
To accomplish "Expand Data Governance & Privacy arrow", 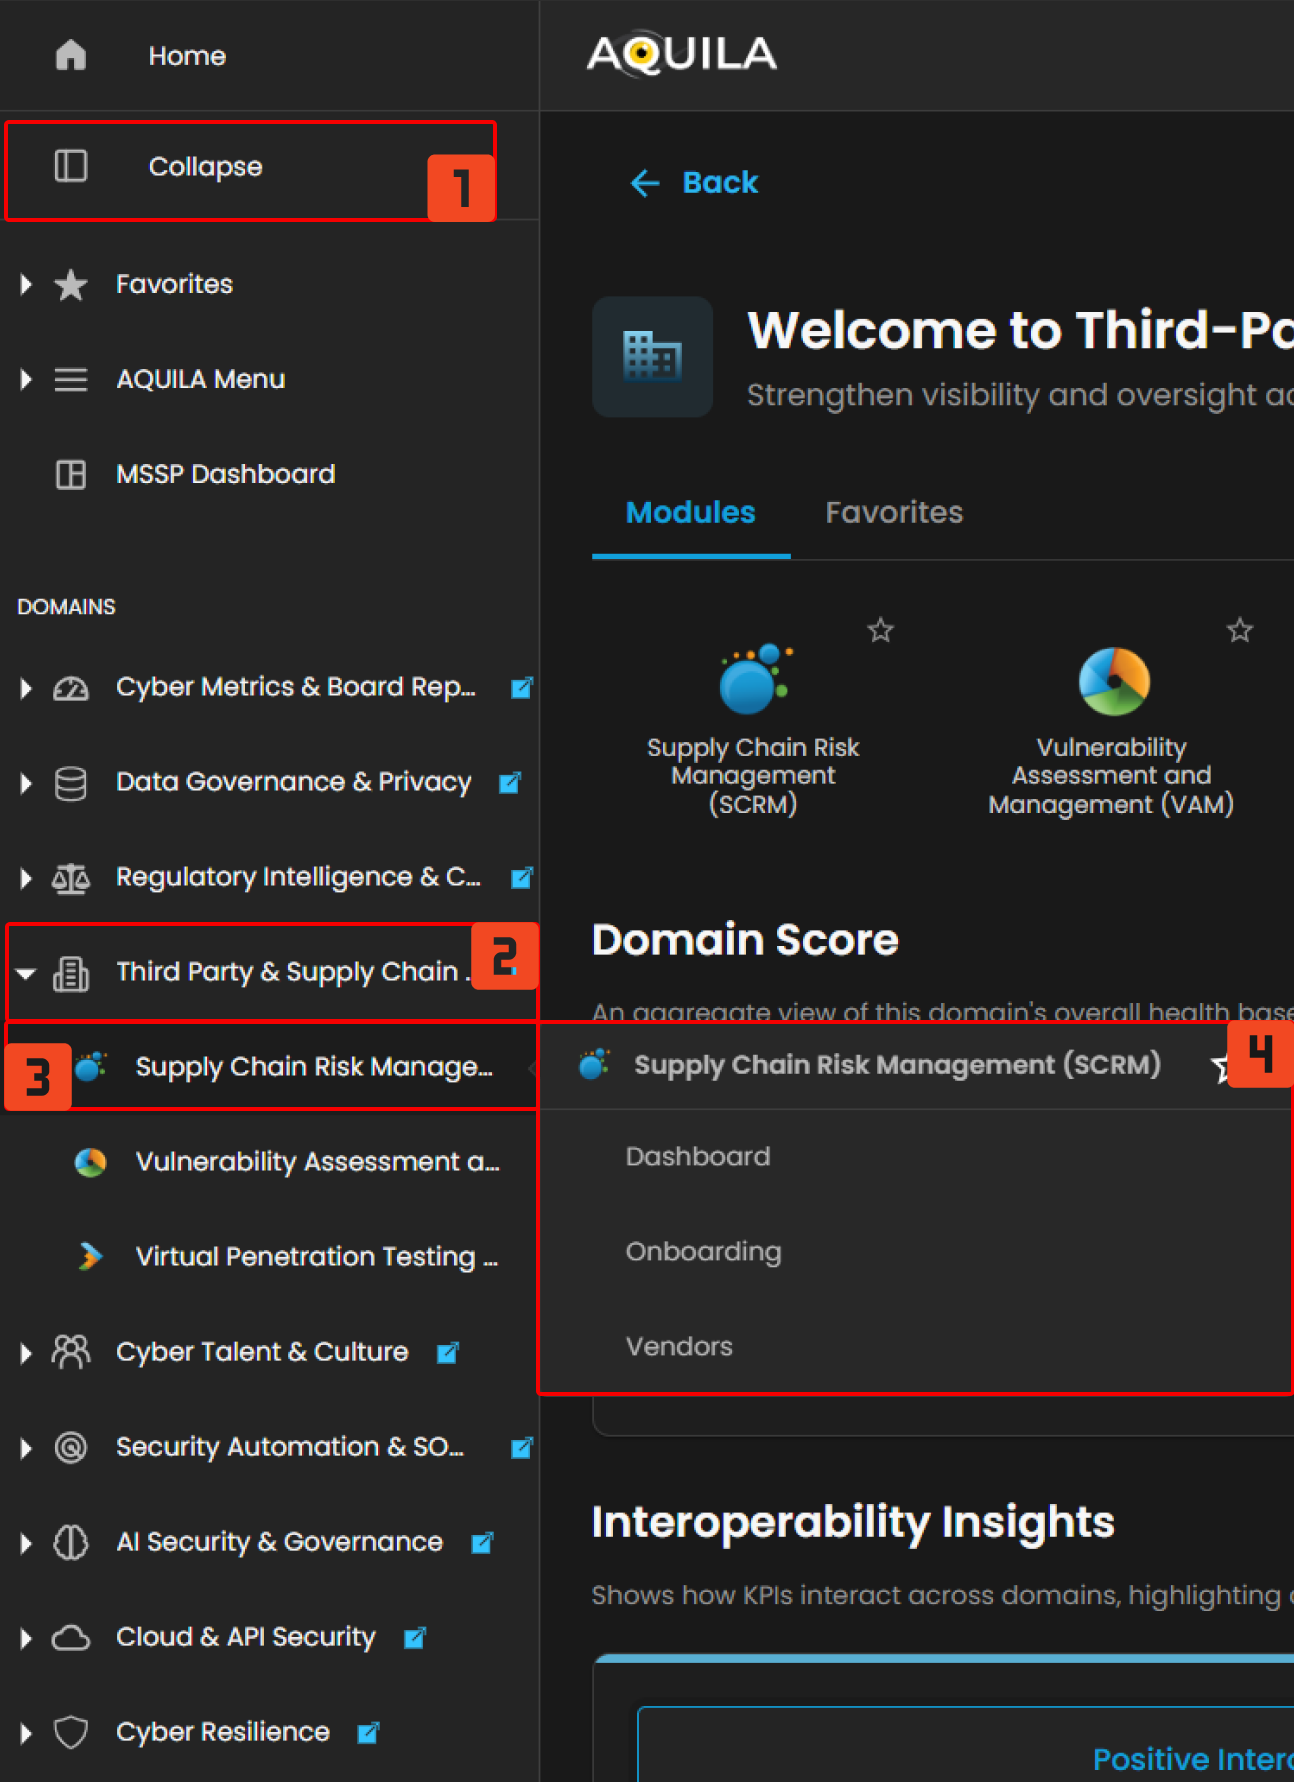I will point(26,782).
